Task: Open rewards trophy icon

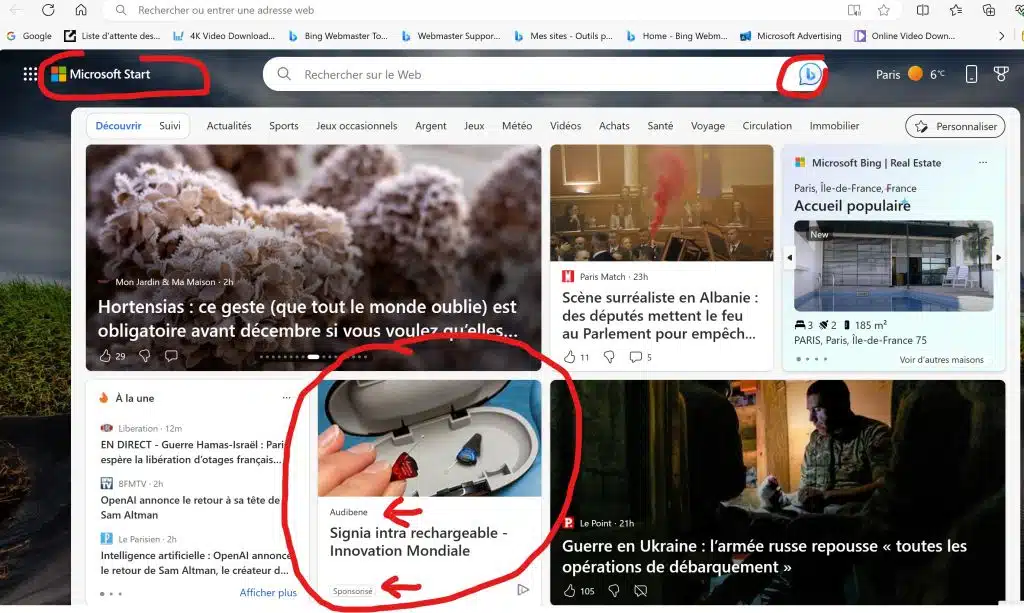Action: (x=1000, y=74)
